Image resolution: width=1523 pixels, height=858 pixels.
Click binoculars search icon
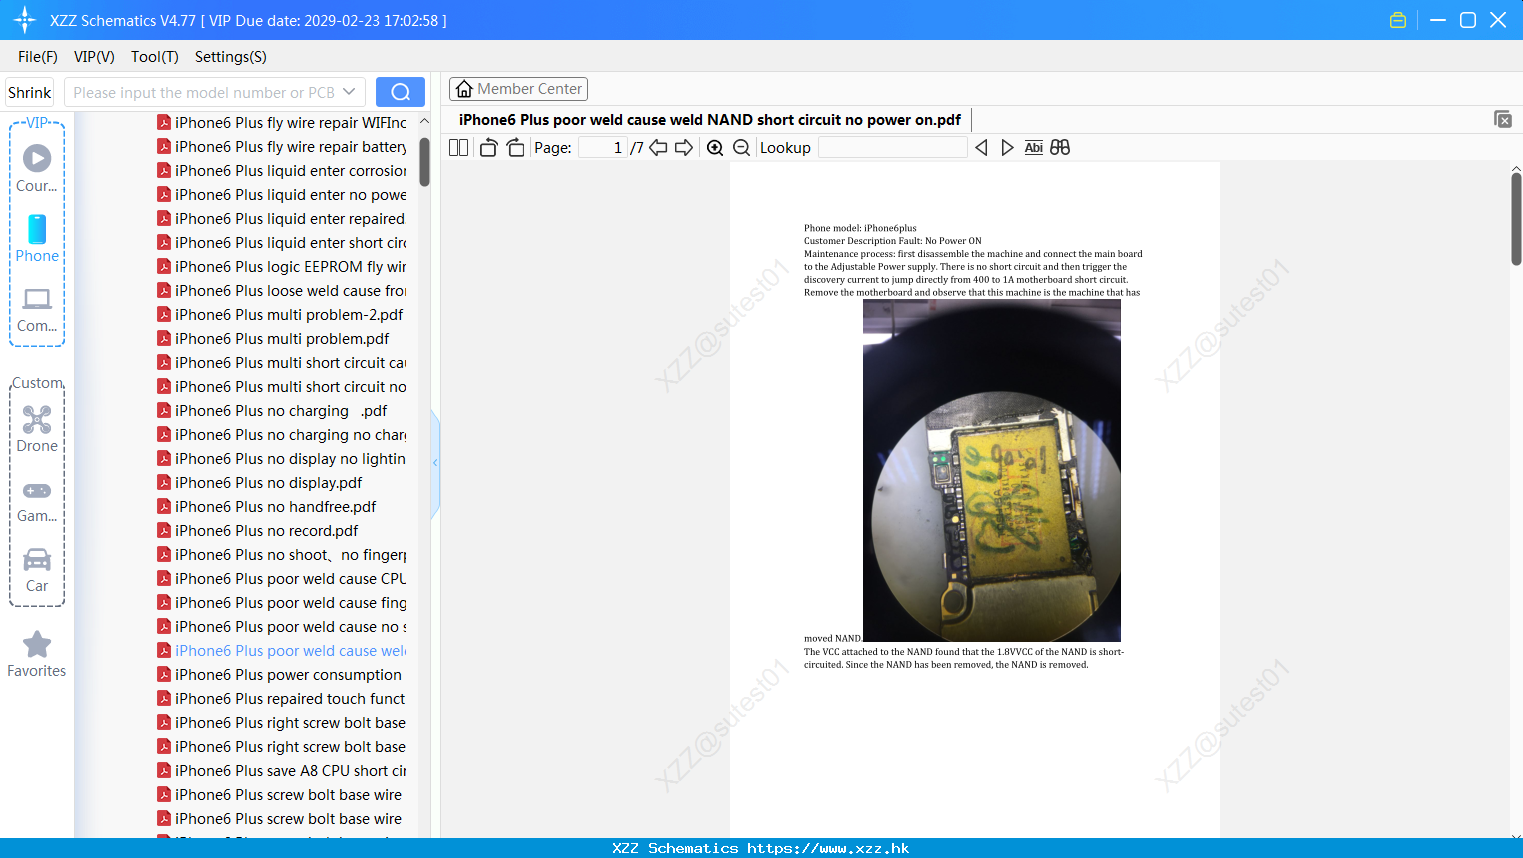(1060, 148)
